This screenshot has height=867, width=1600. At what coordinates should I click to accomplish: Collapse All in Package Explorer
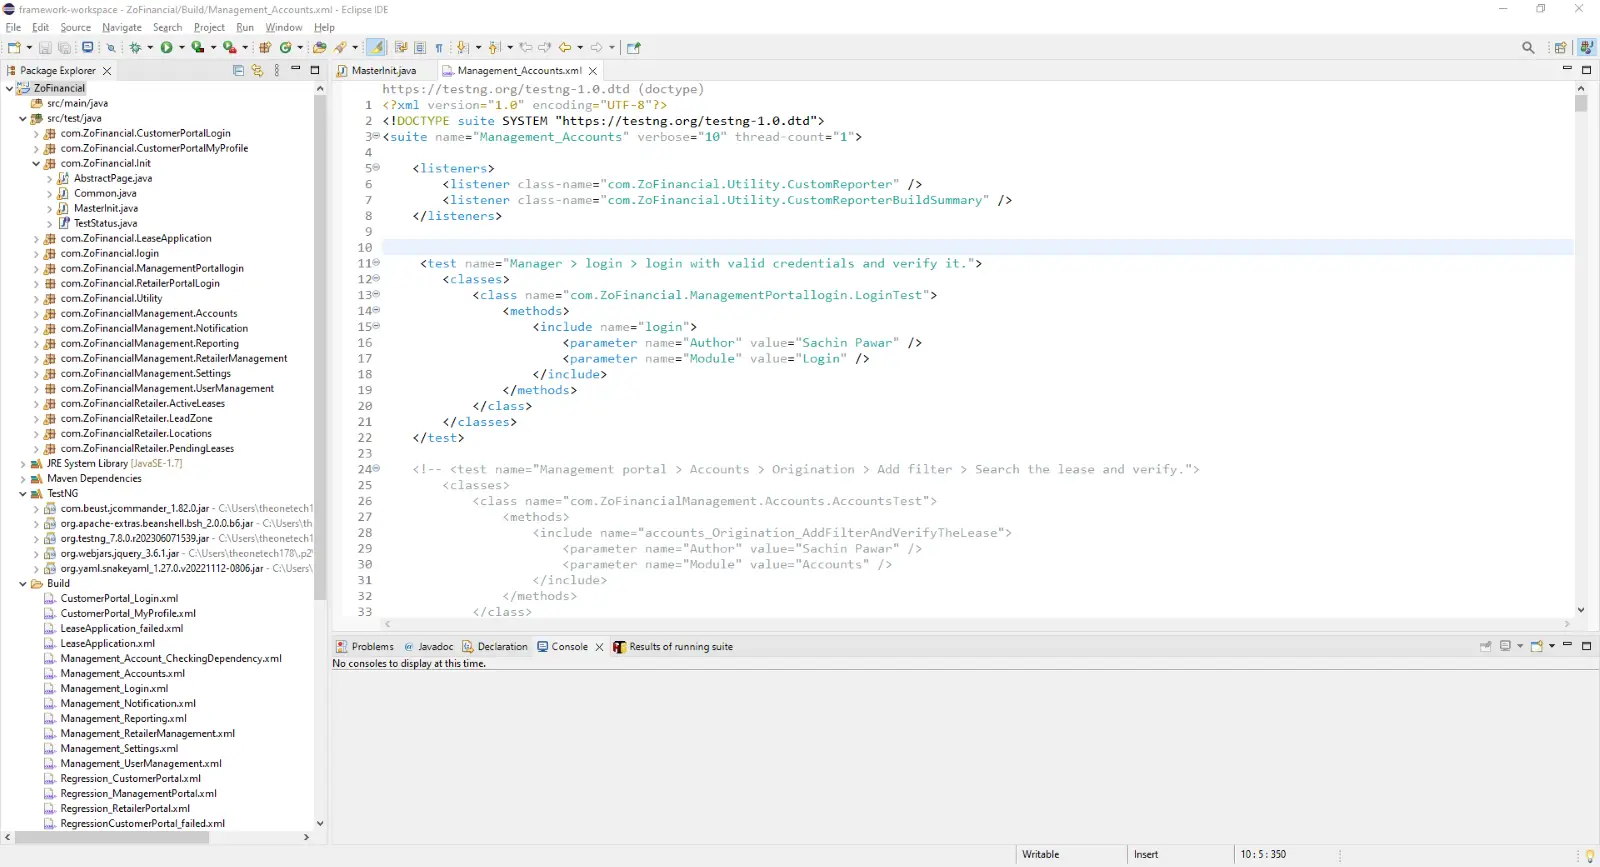[238, 70]
